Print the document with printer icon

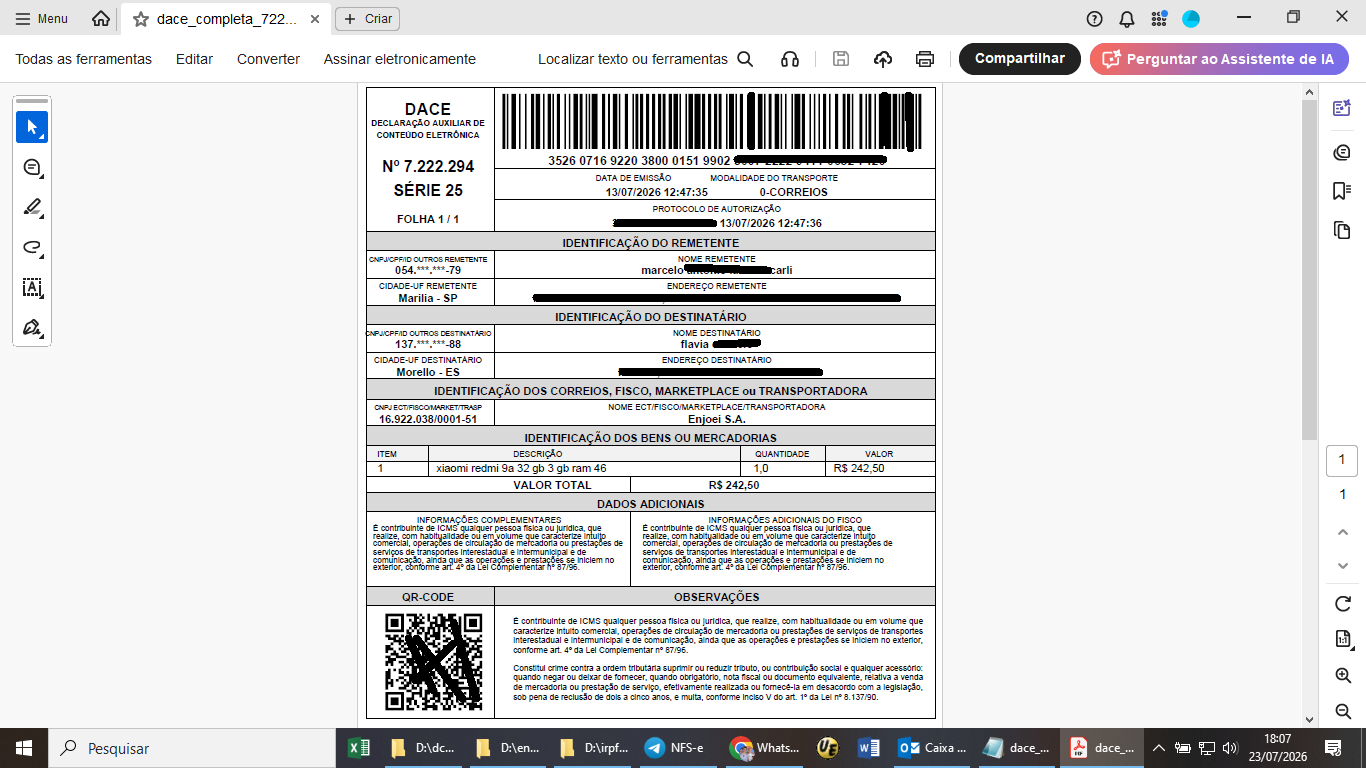[x=925, y=59]
